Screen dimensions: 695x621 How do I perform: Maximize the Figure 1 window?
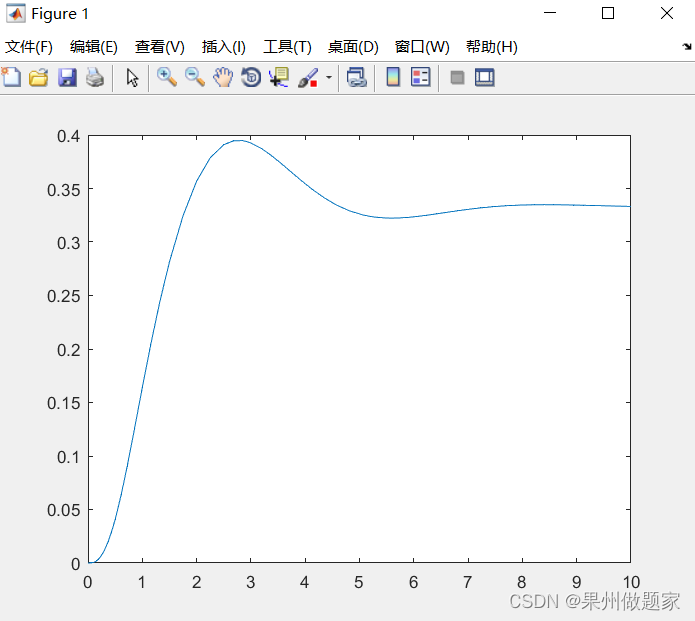[x=608, y=13]
